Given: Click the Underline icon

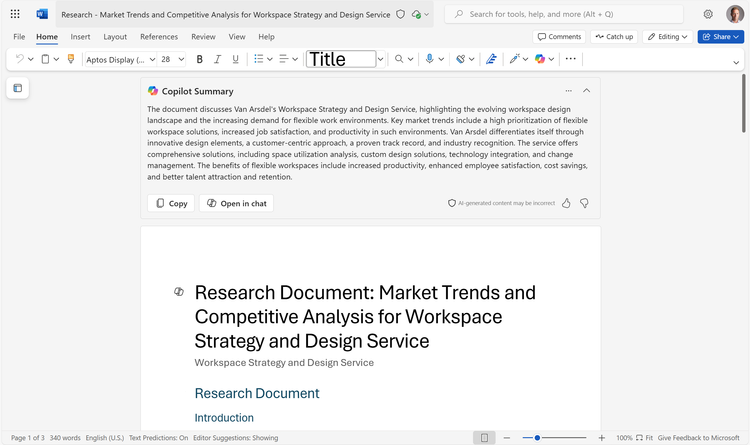Looking at the screenshot, I should click(x=233, y=59).
